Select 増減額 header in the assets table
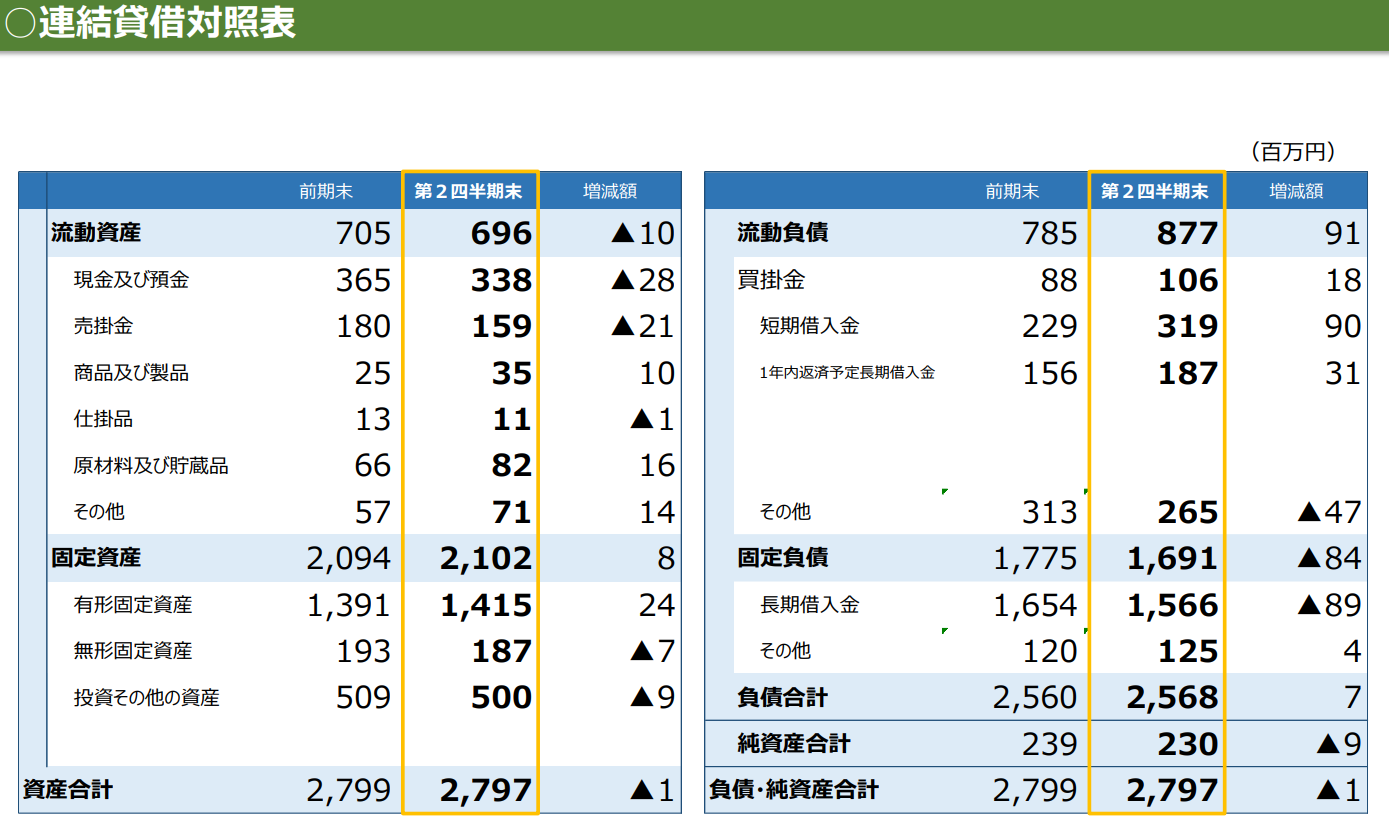The image size is (1389, 827). coord(610,191)
